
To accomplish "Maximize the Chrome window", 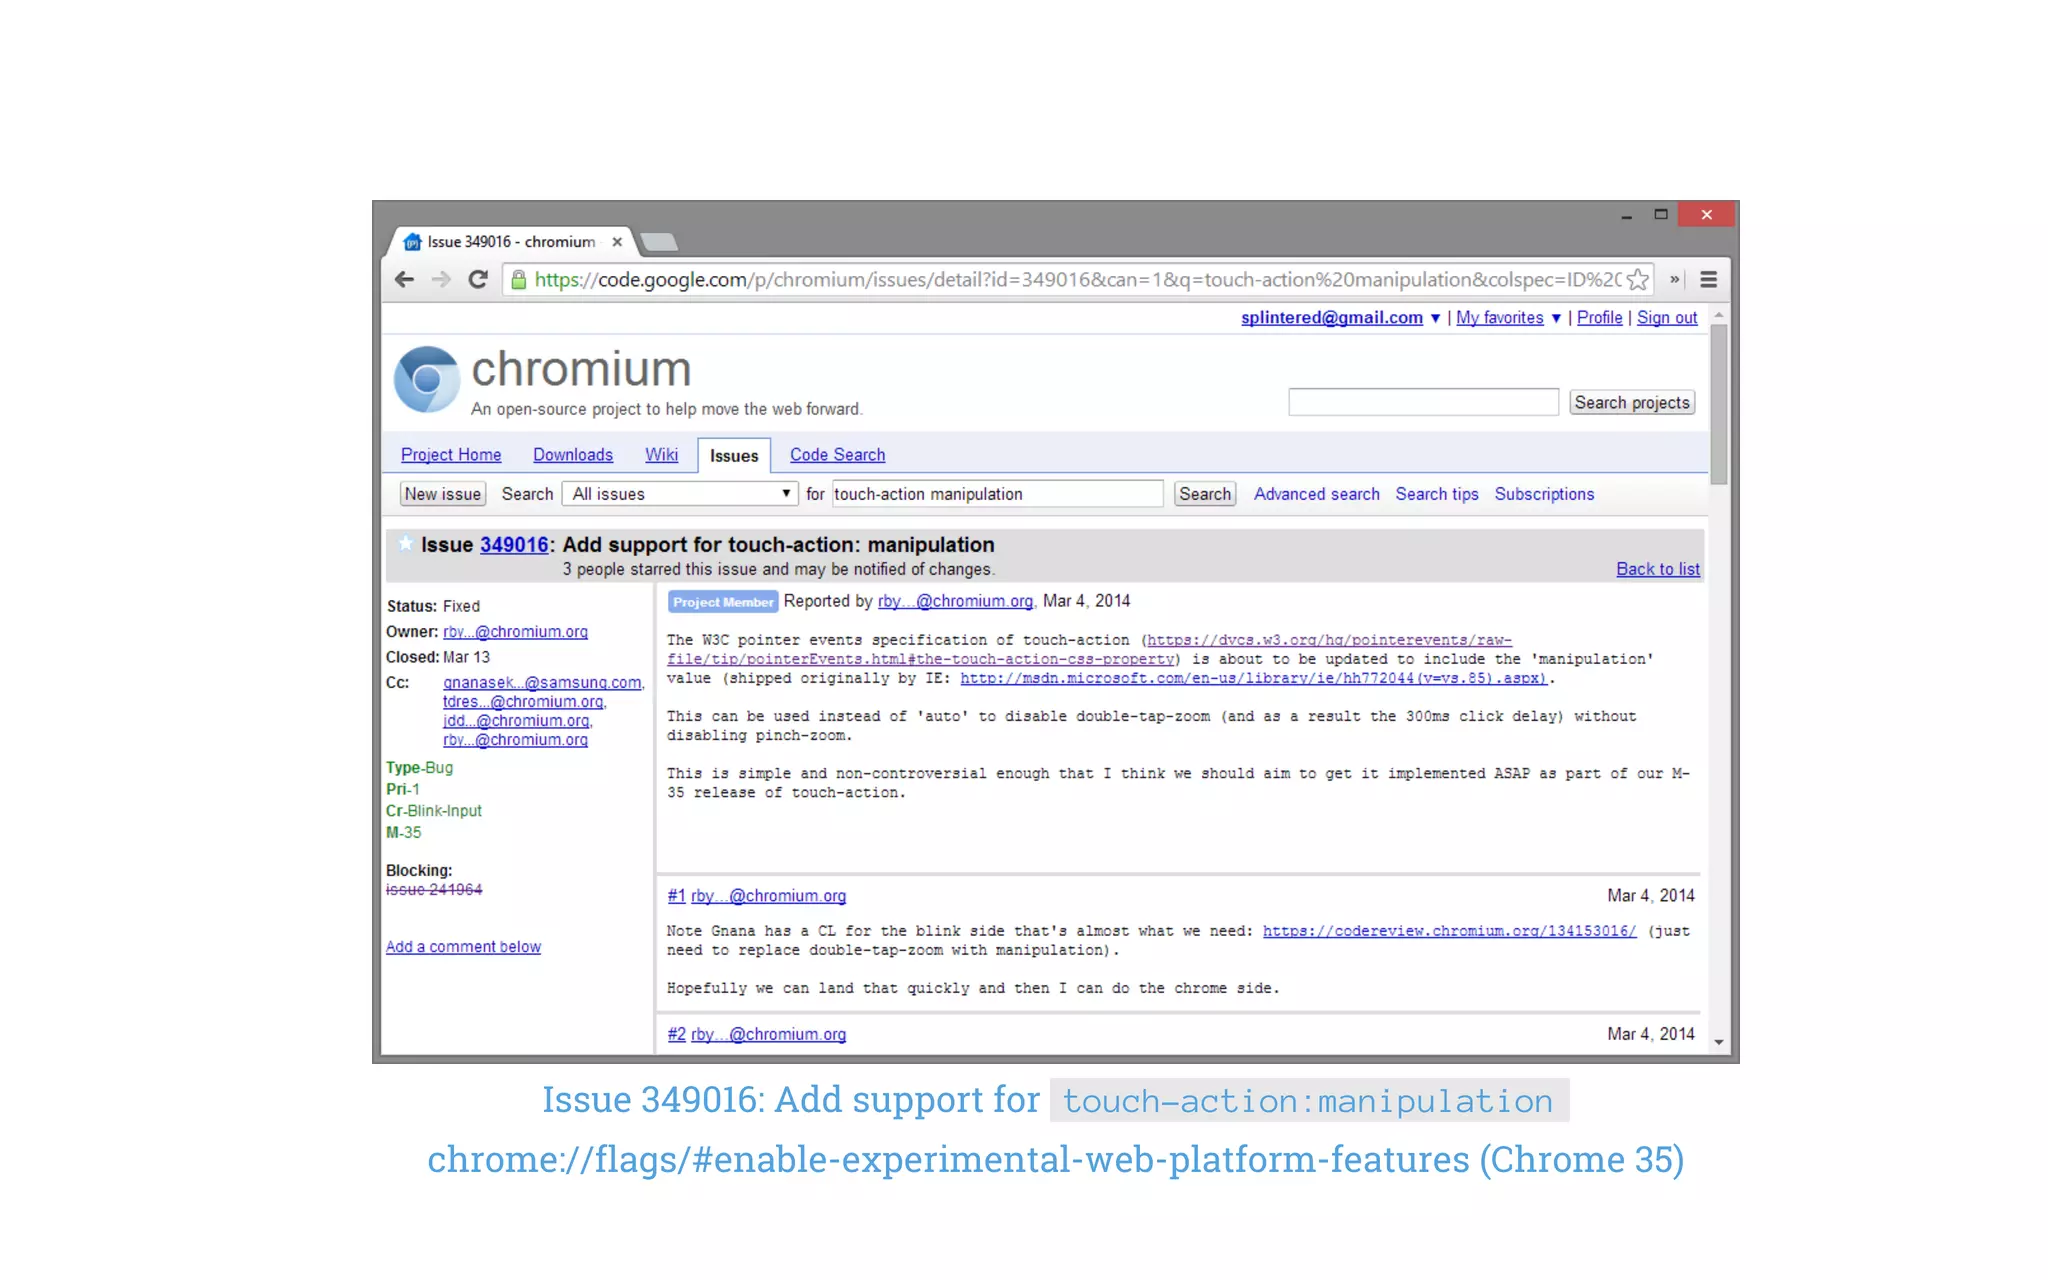I will 1661,215.
